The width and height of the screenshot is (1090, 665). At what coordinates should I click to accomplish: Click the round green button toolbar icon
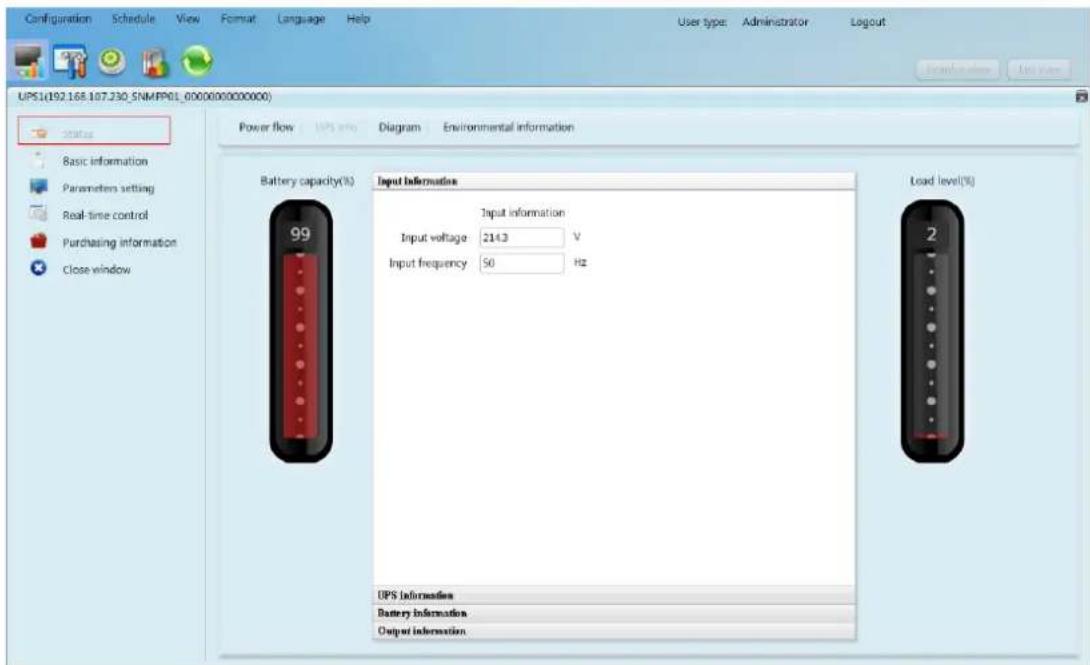112,61
